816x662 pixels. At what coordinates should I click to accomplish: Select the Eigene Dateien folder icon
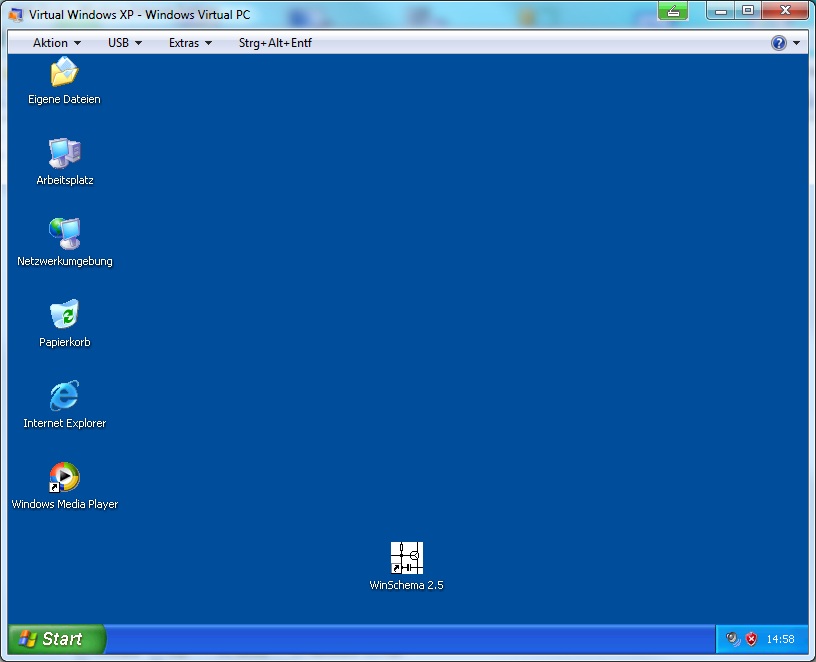tap(64, 73)
